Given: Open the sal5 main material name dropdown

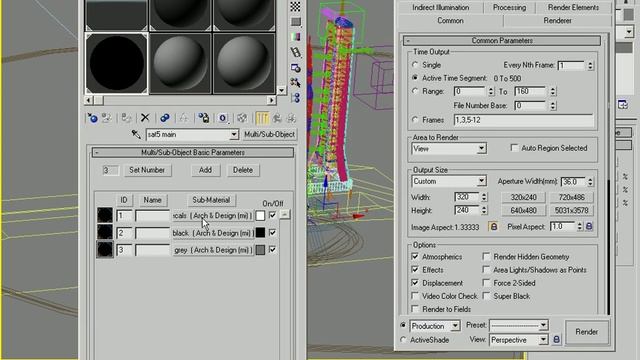Looking at the screenshot, I should click(233, 134).
